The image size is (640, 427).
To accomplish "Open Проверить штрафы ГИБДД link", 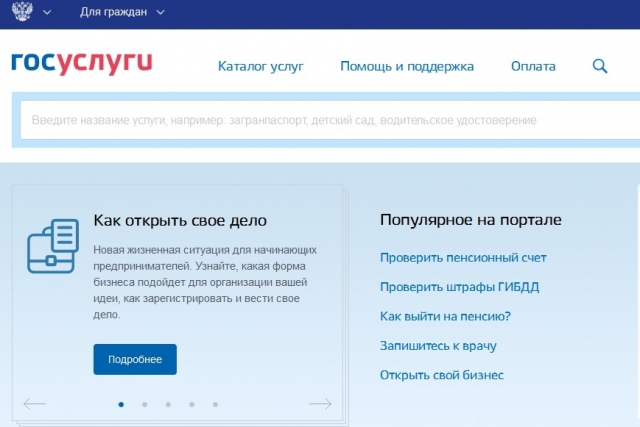I will [x=460, y=287].
